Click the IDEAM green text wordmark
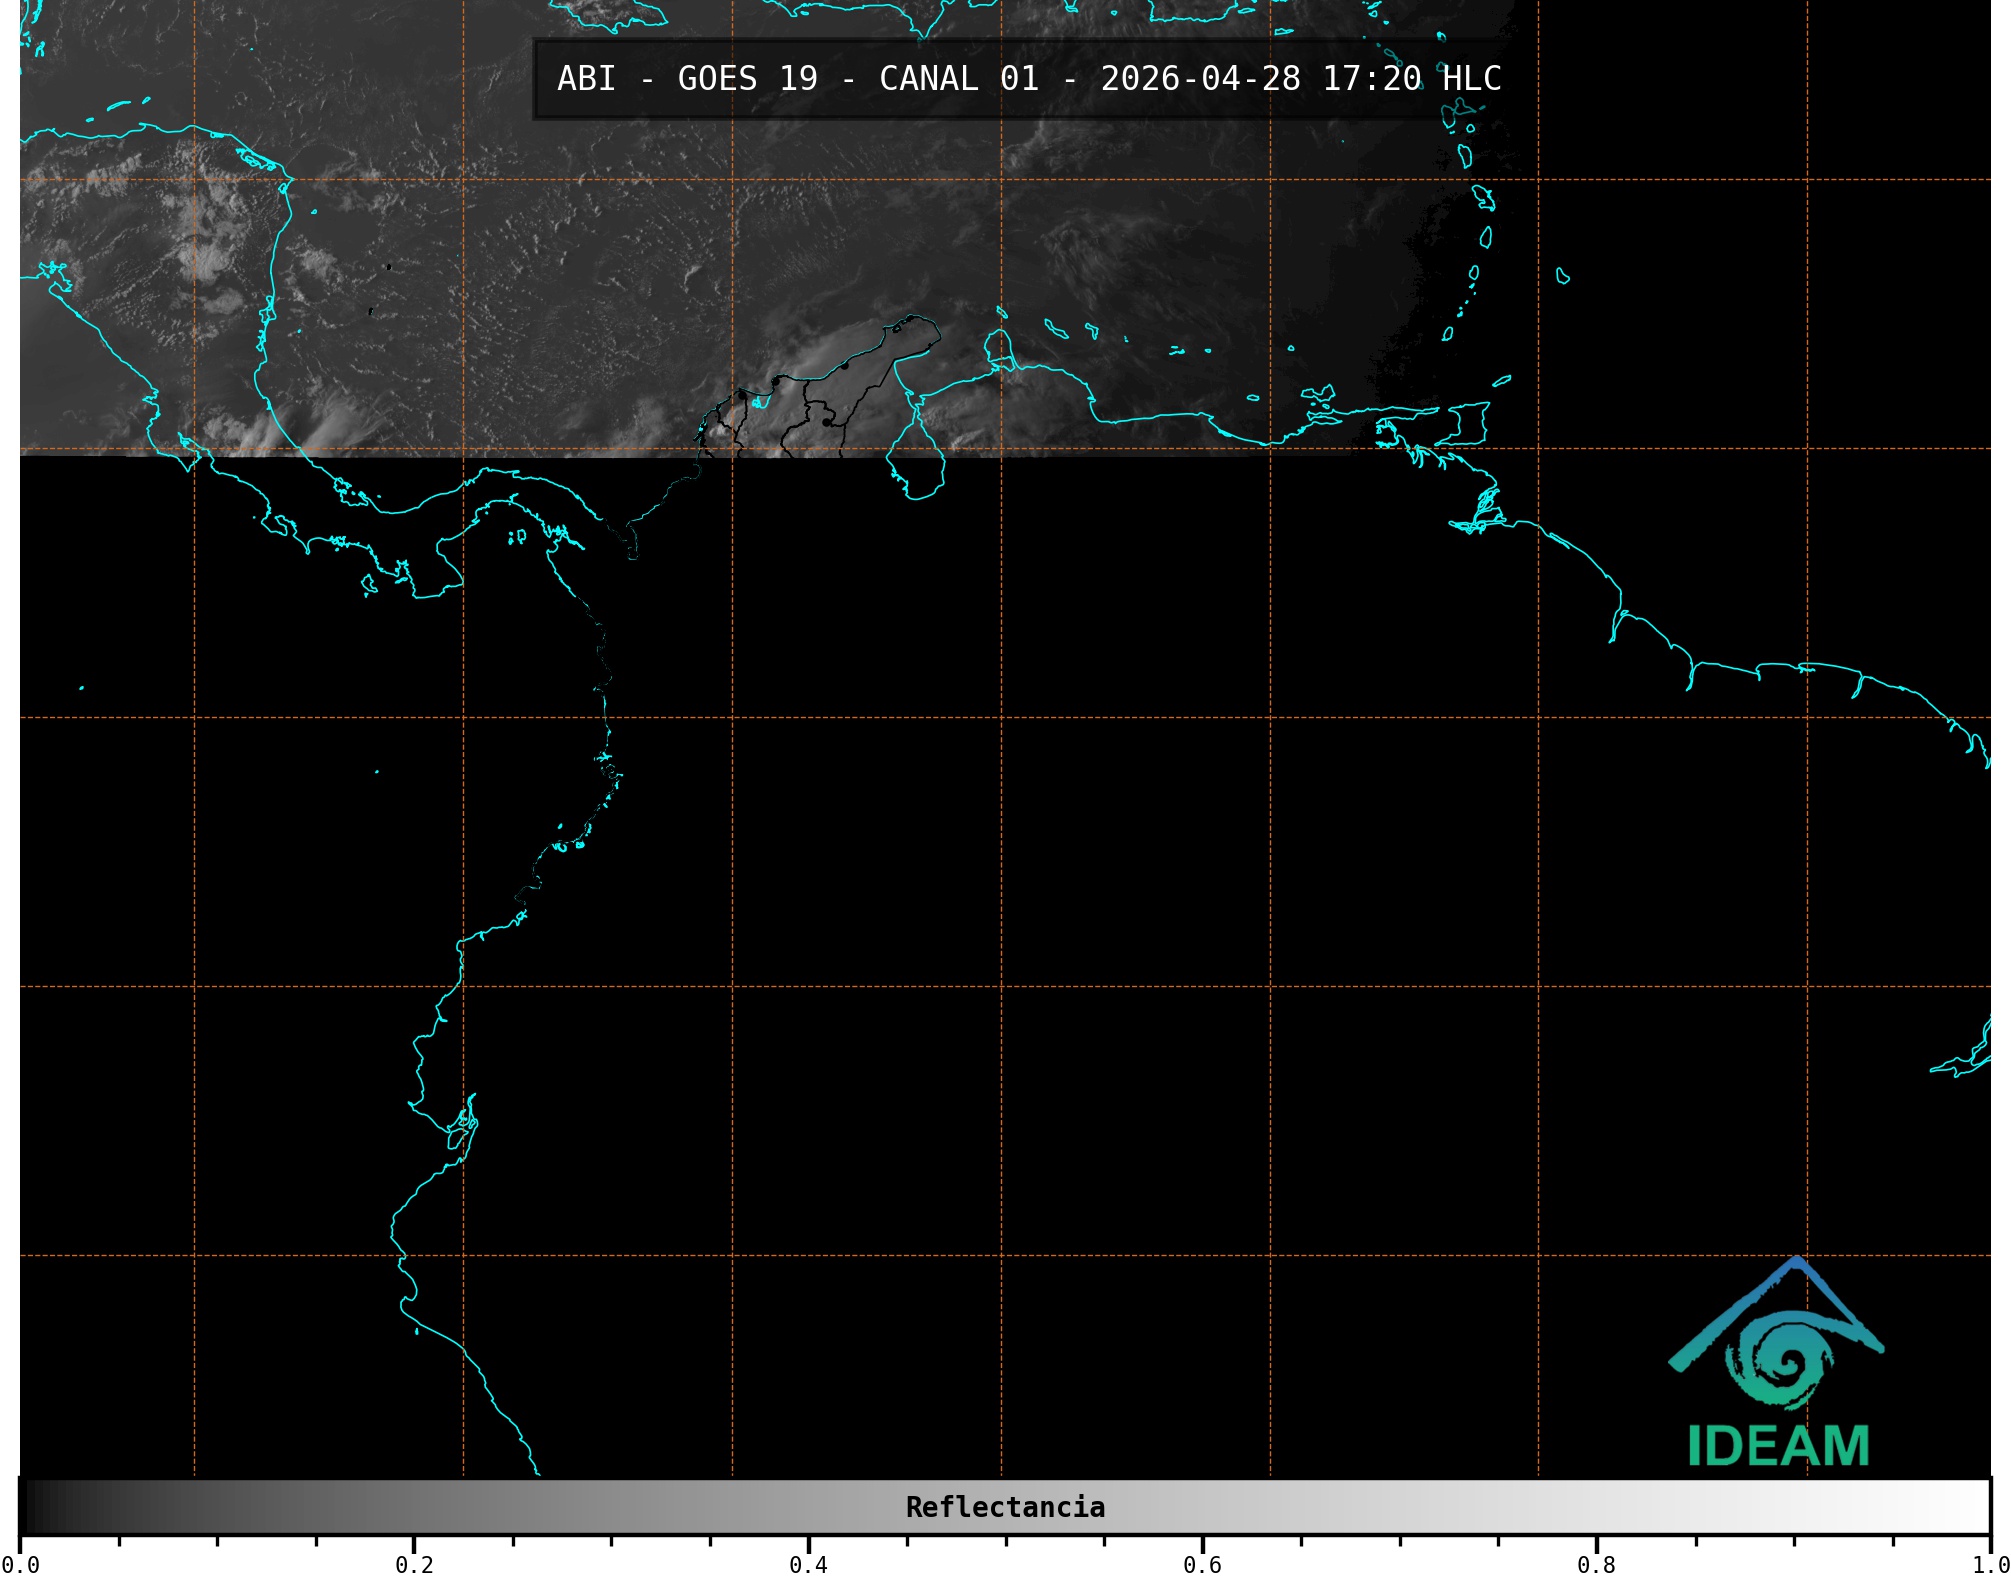 point(1778,1446)
